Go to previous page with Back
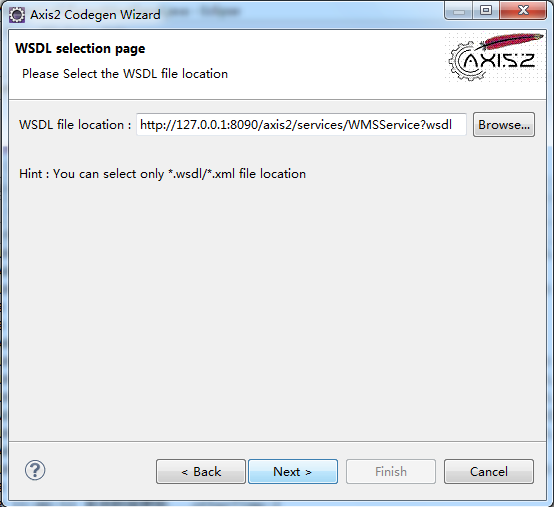This screenshot has width=554, height=507. 201,472
